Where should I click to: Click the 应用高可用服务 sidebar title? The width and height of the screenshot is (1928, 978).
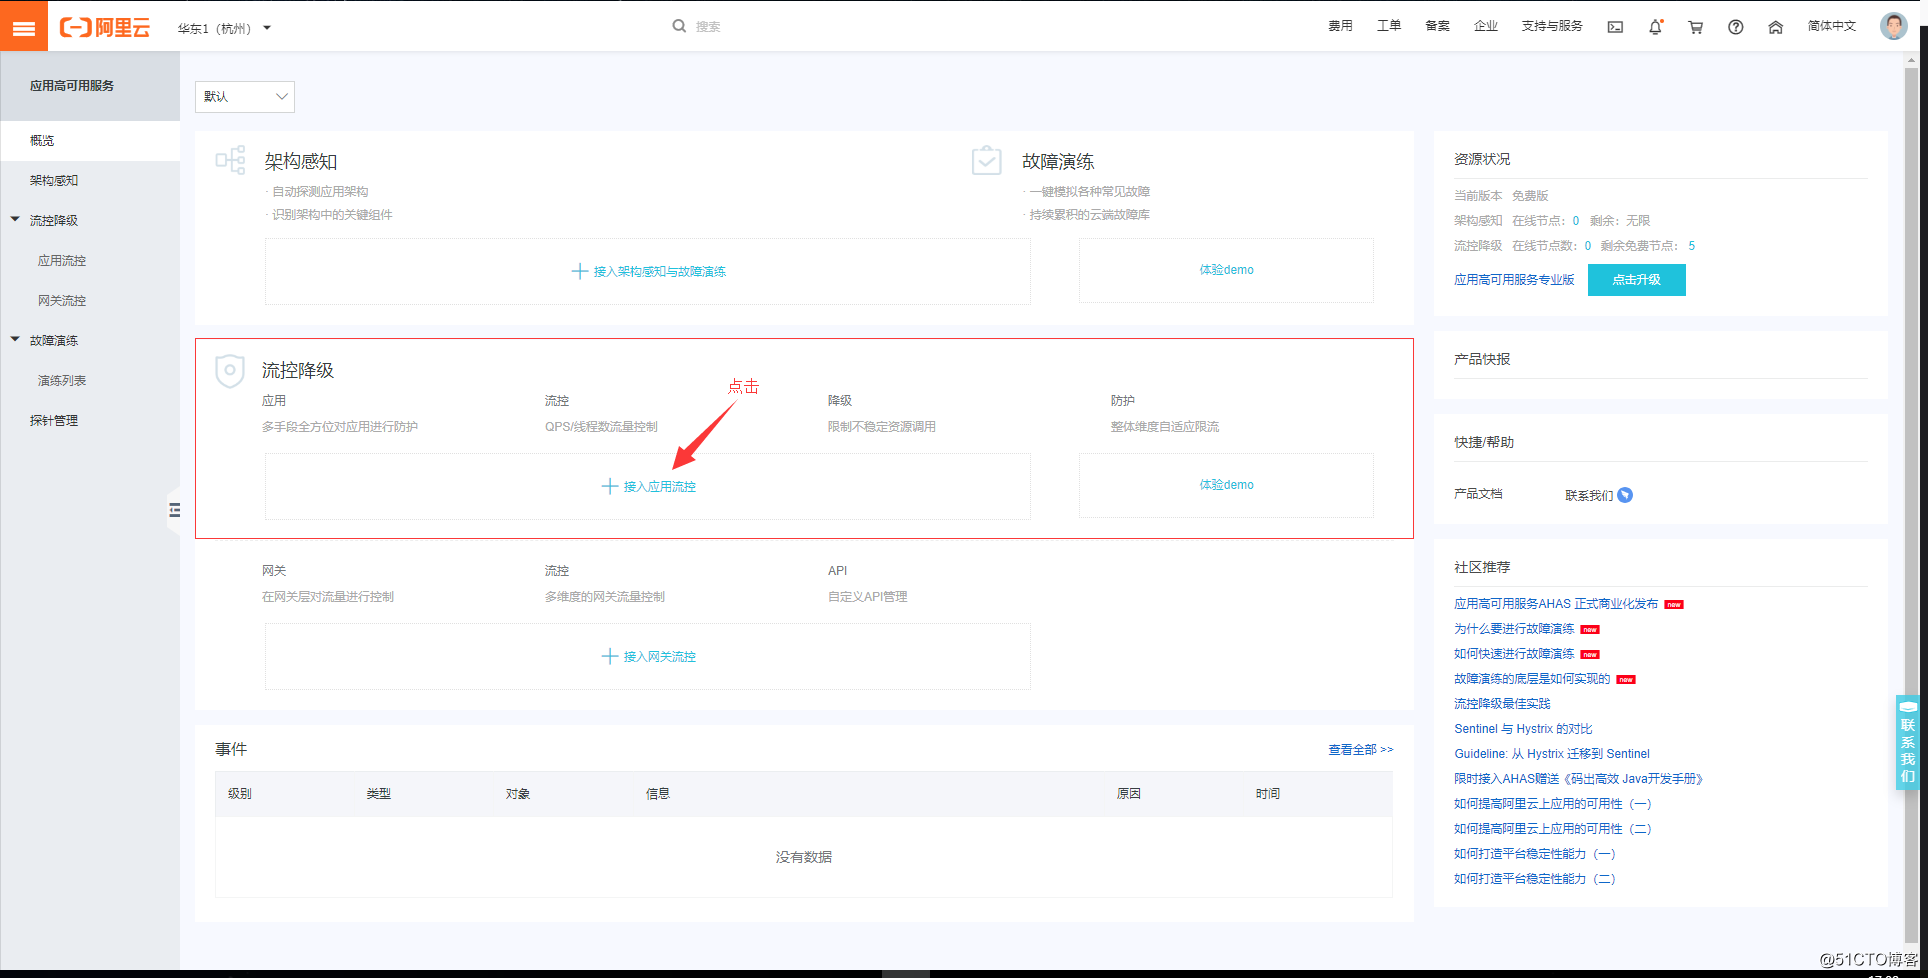tap(72, 86)
